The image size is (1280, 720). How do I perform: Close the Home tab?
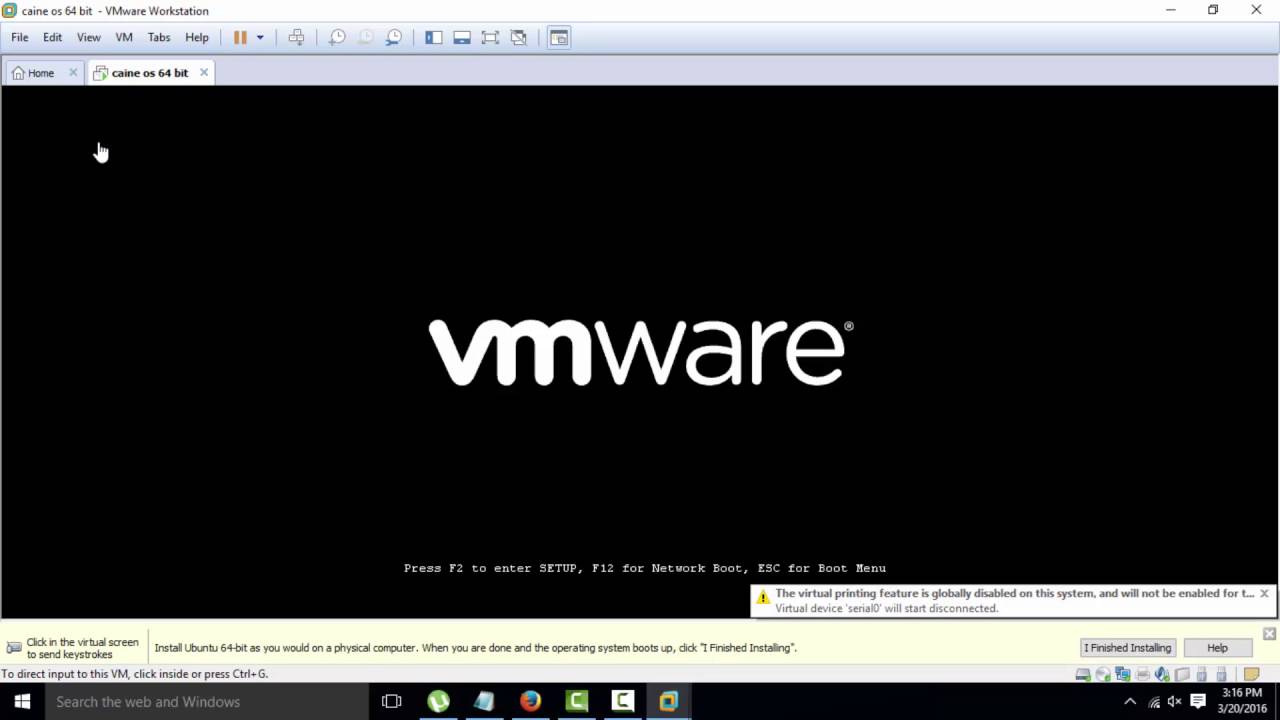pos(73,72)
